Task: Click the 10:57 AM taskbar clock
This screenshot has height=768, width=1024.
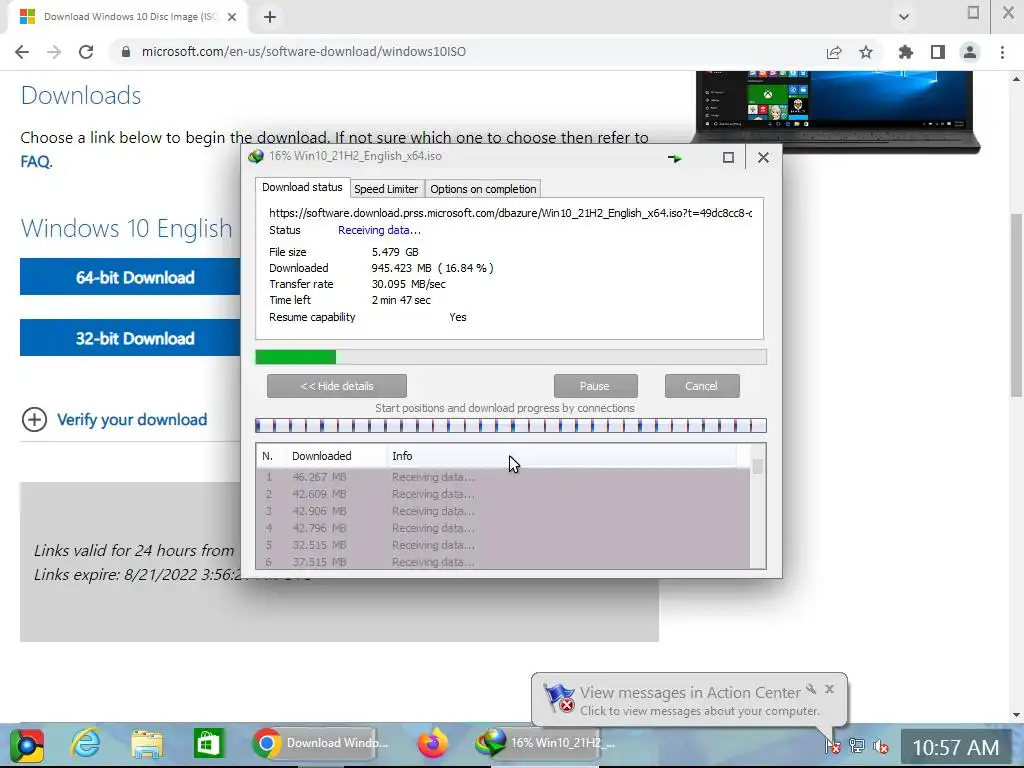Action: [955, 747]
